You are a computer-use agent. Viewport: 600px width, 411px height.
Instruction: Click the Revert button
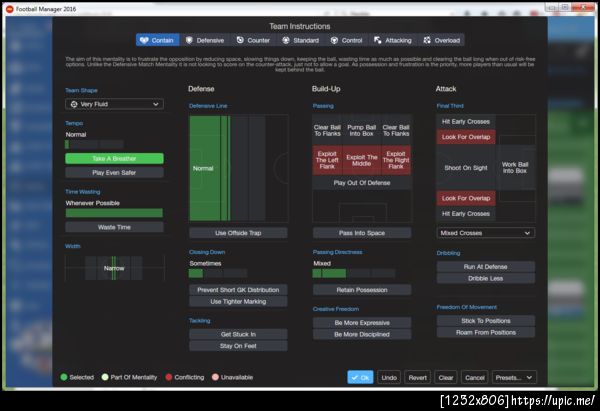(x=417, y=378)
